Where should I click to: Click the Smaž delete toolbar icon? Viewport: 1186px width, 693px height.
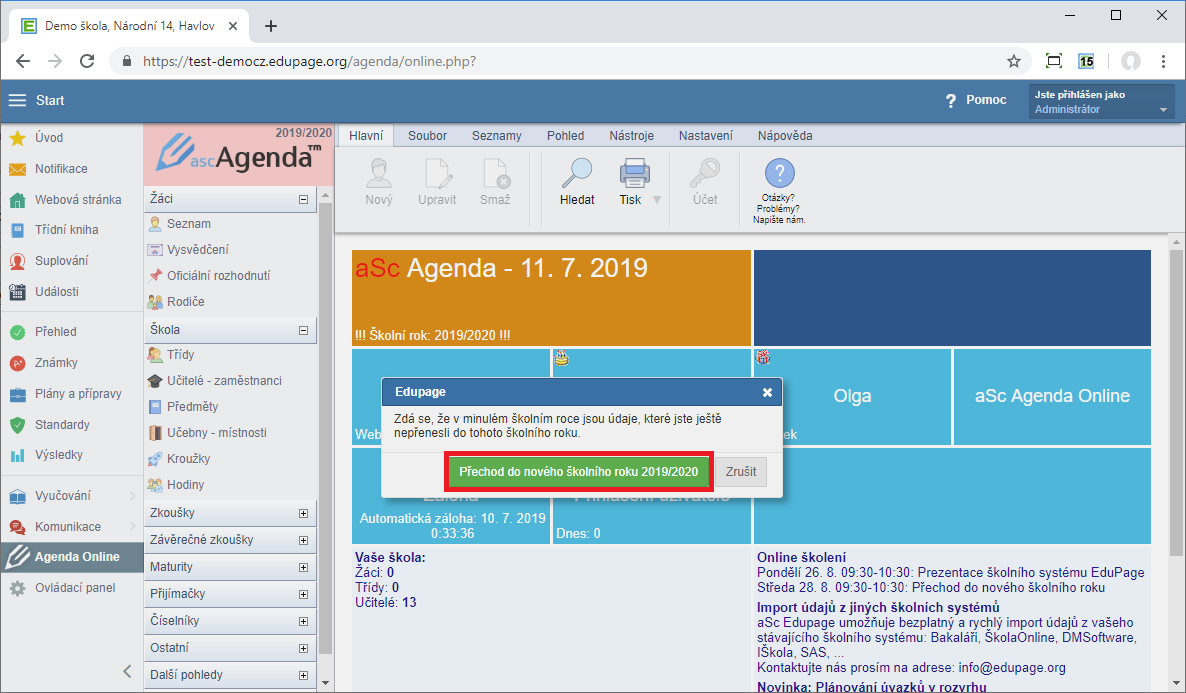496,173
